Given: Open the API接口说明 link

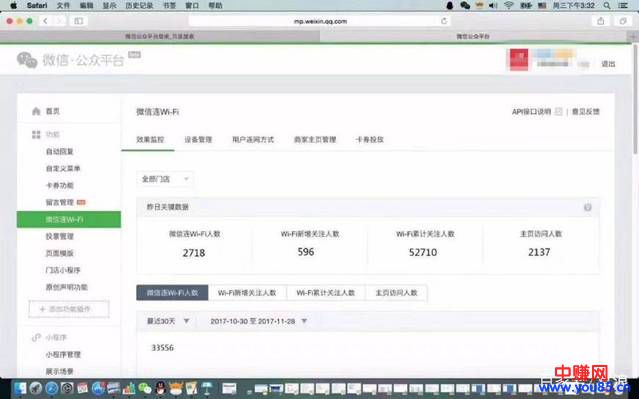Looking at the screenshot, I should click(531, 111).
